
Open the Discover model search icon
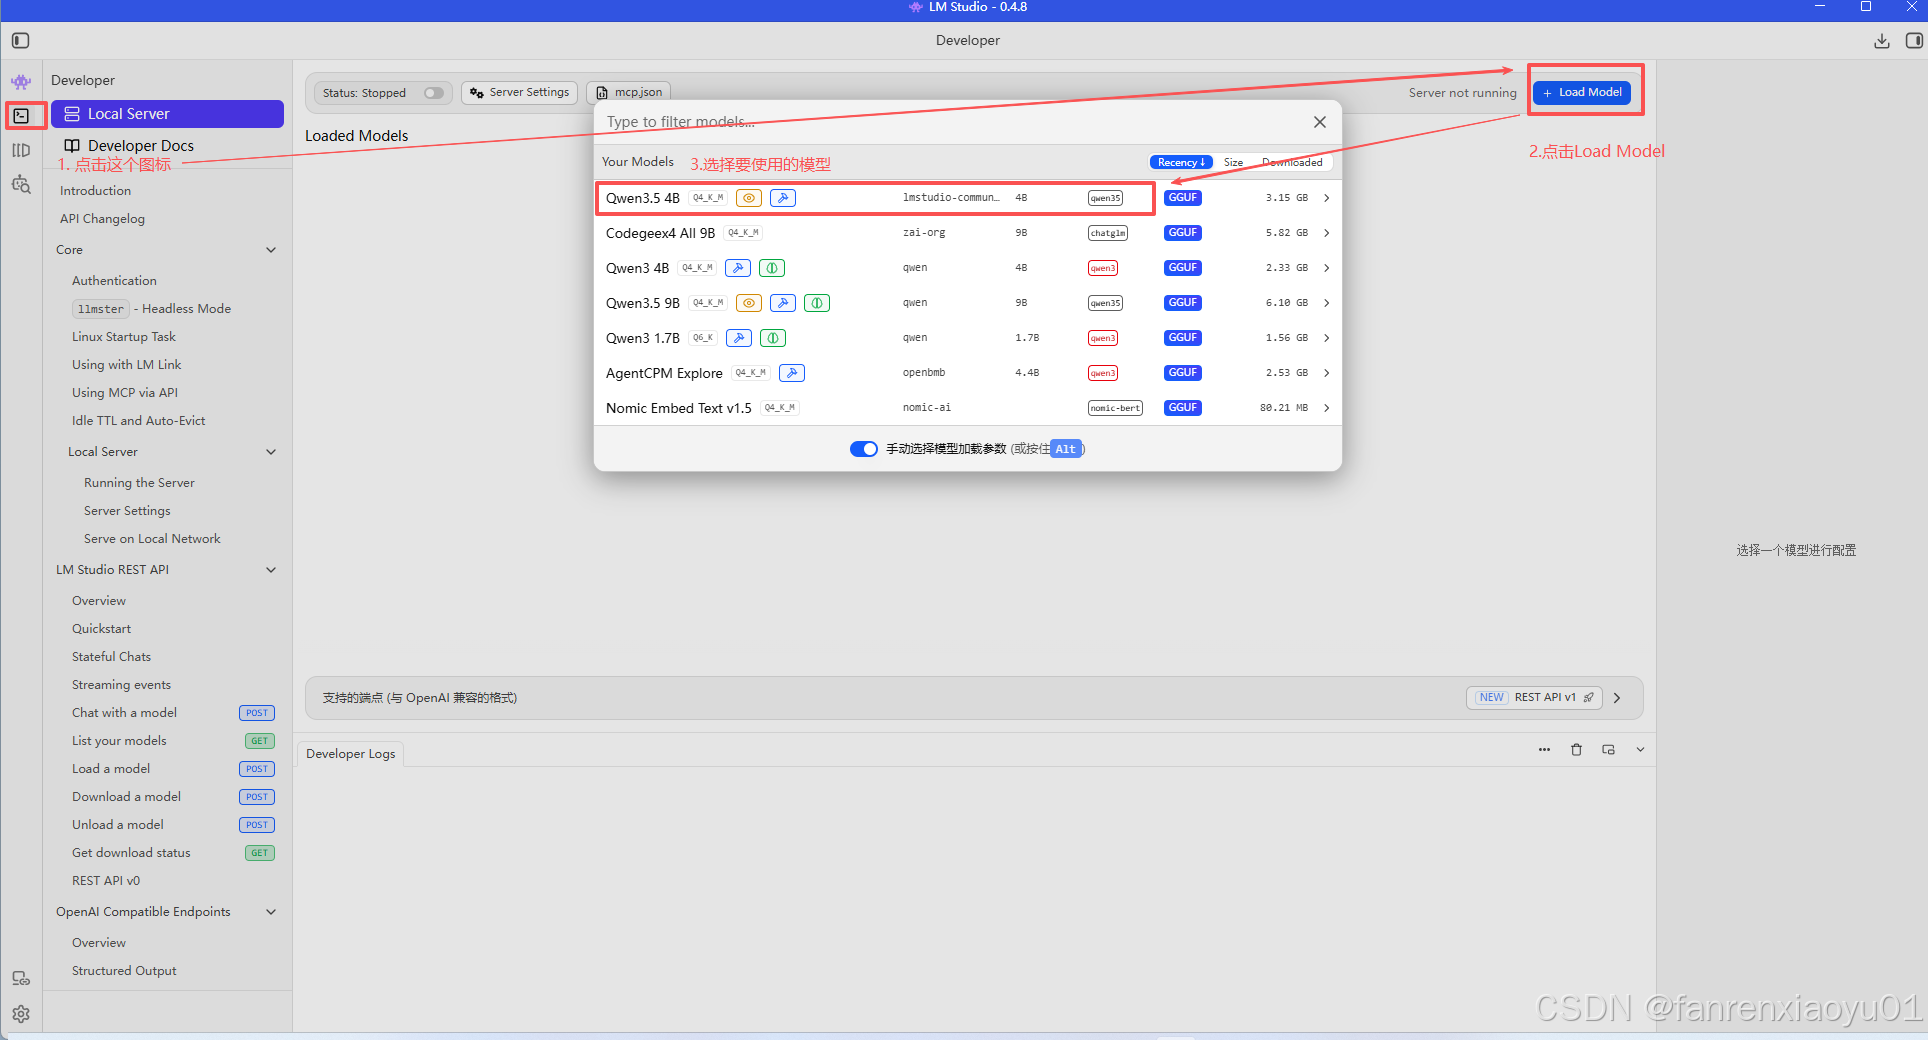tap(21, 184)
